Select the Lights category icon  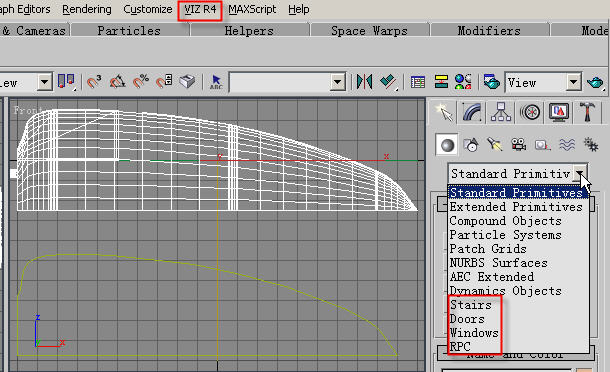(x=495, y=145)
